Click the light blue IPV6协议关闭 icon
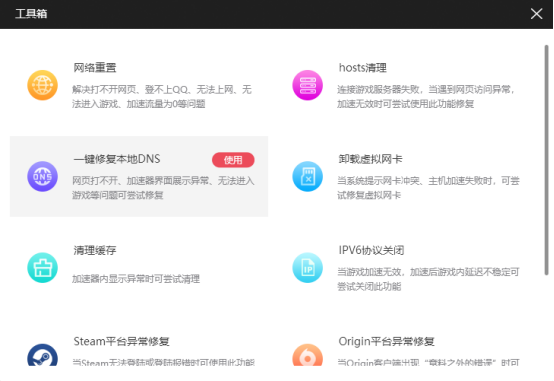The image size is (554, 381). click(307, 268)
